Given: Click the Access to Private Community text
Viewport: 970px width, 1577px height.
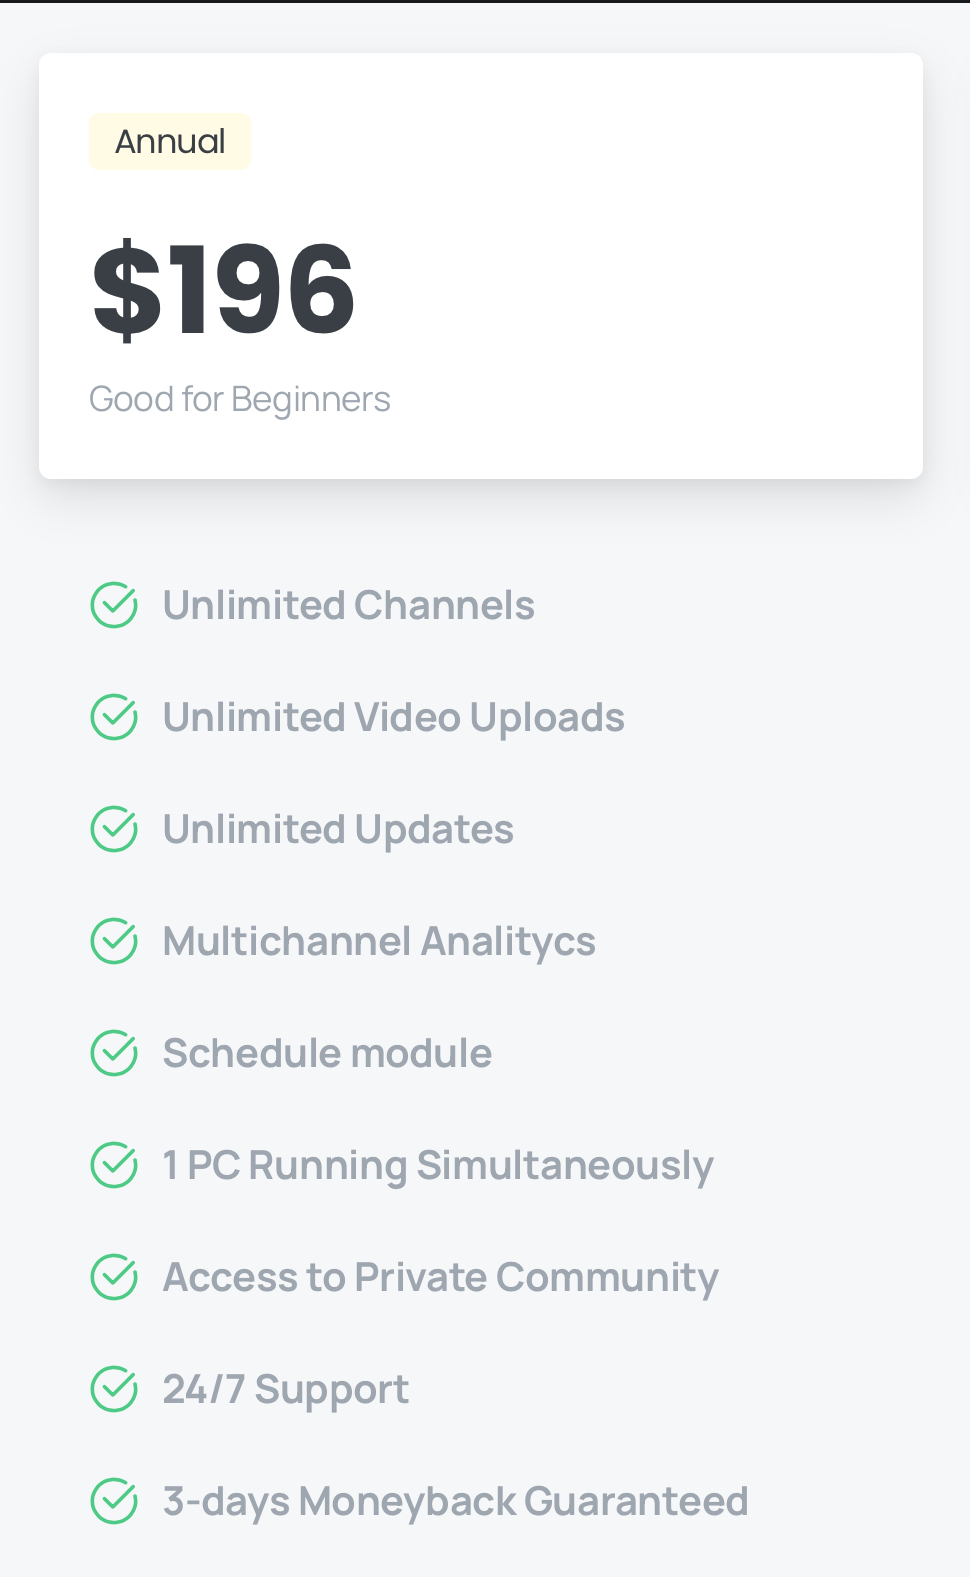Looking at the screenshot, I should click(441, 1279).
